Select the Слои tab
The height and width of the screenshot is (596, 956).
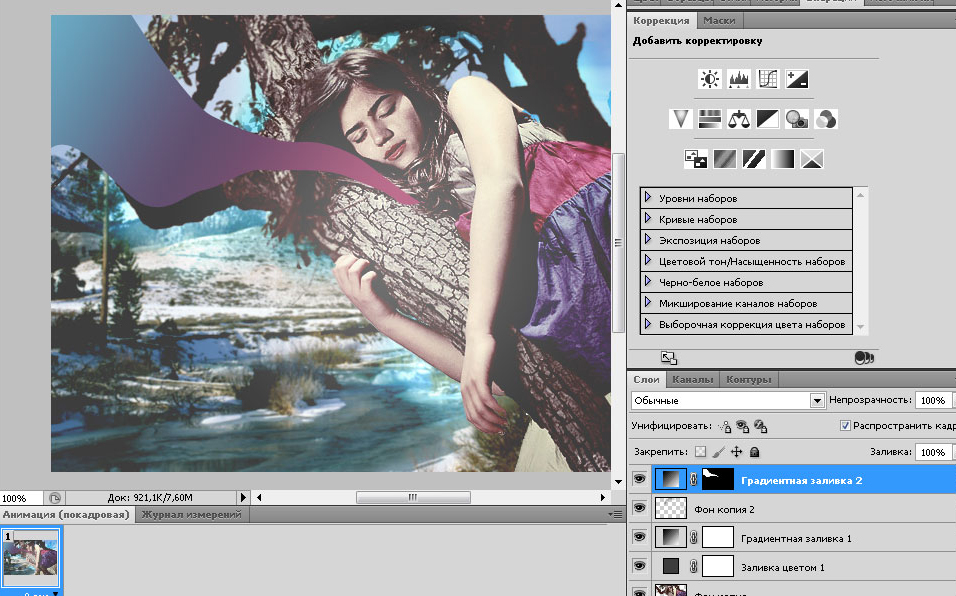646,379
